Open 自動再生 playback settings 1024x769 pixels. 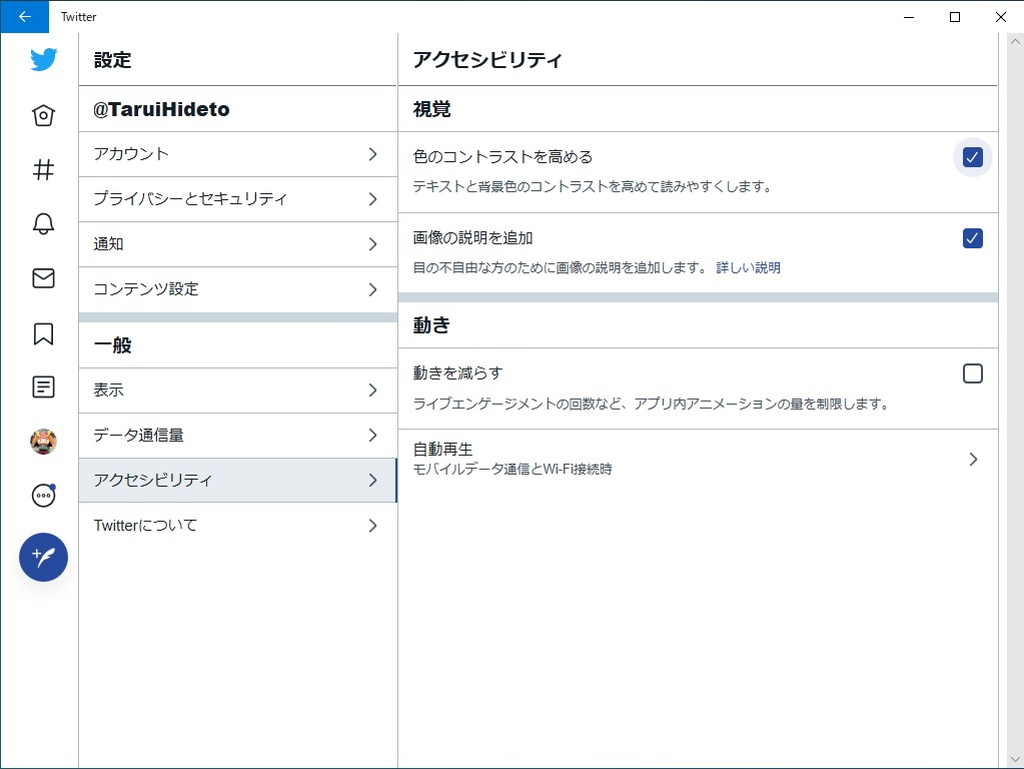pos(698,458)
